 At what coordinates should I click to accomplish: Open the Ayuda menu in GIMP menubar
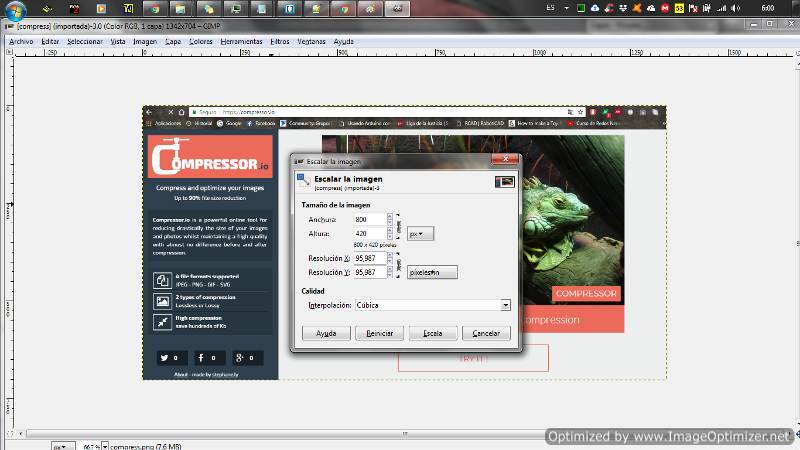(343, 41)
